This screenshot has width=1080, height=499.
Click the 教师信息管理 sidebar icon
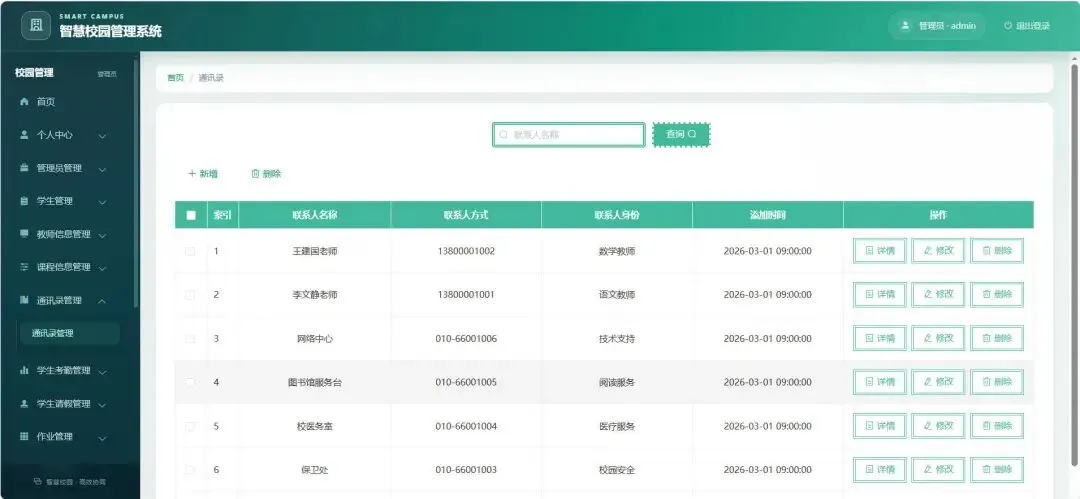coord(25,234)
